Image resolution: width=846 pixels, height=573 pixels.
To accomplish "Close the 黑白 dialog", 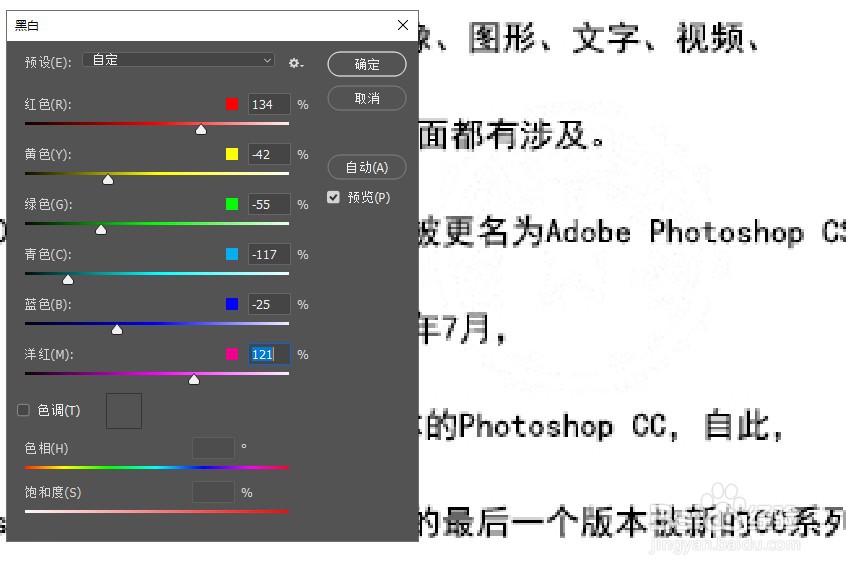I will coord(402,25).
